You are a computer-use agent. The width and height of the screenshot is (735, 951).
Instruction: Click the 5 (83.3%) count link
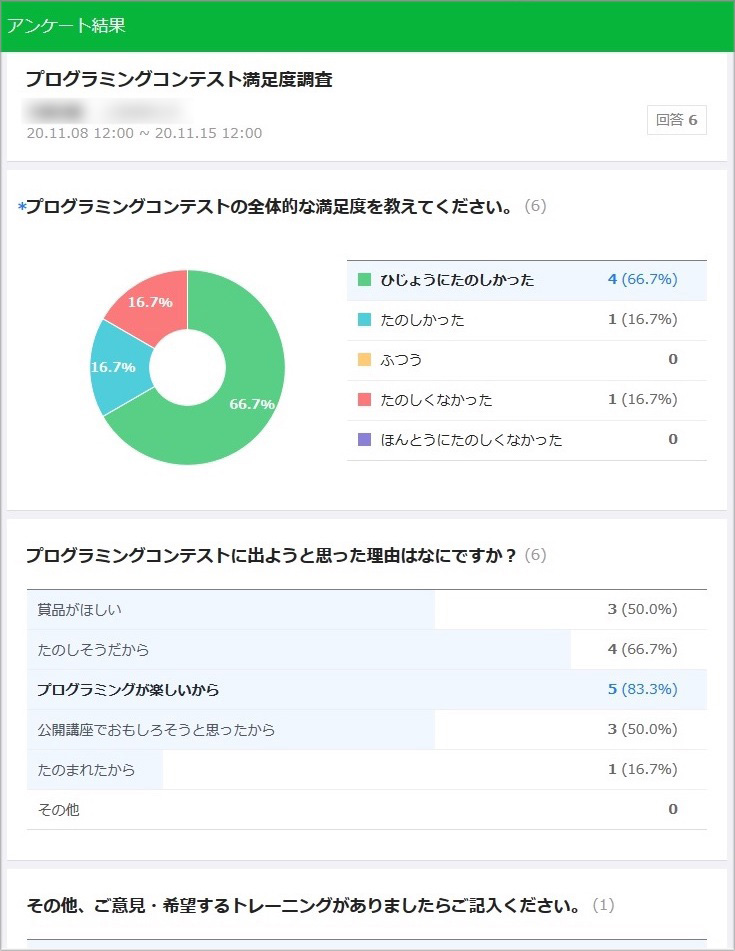642,690
